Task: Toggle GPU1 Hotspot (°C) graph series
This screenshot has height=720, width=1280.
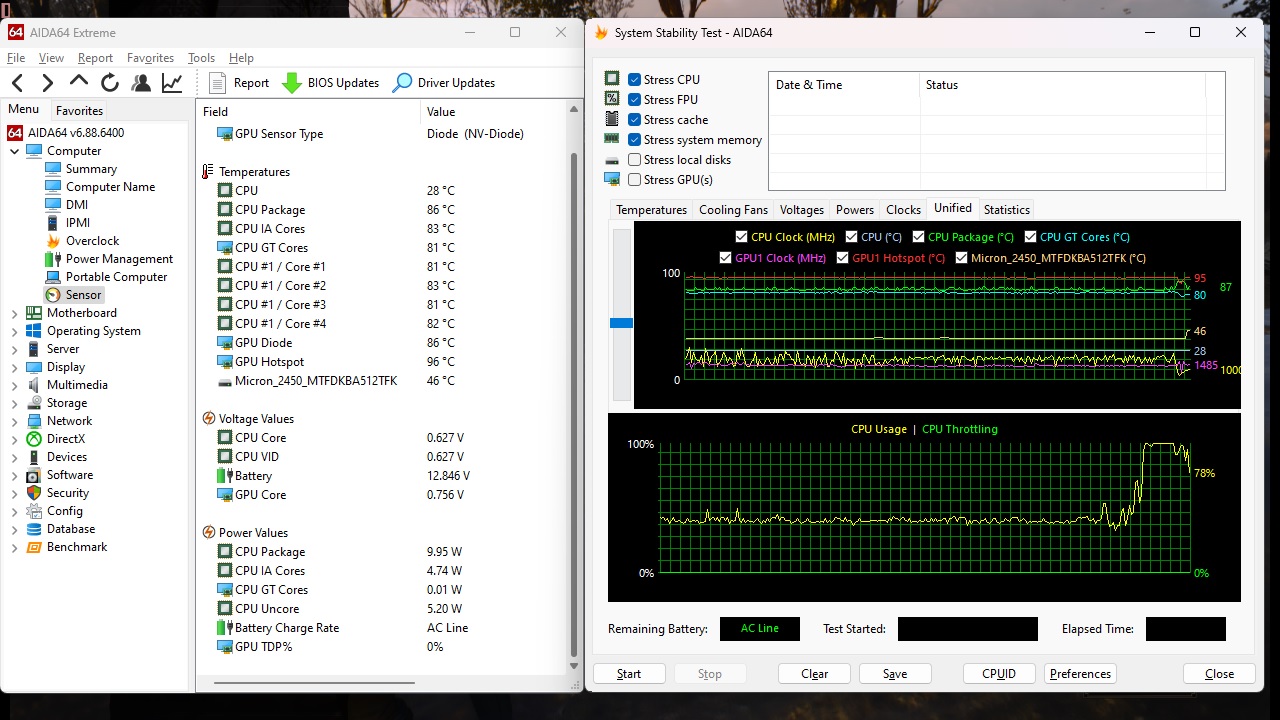Action: [843, 258]
